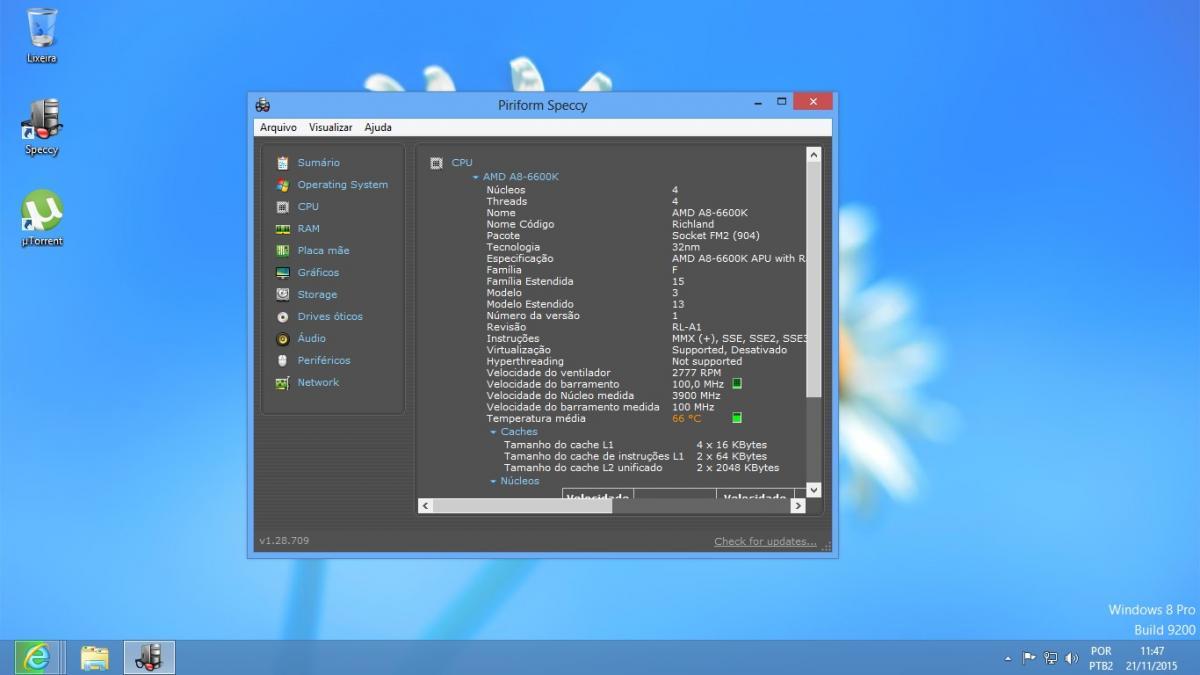Click the vertical scrollbar thumb
The width and height of the screenshot is (1200, 675).
coord(813,280)
